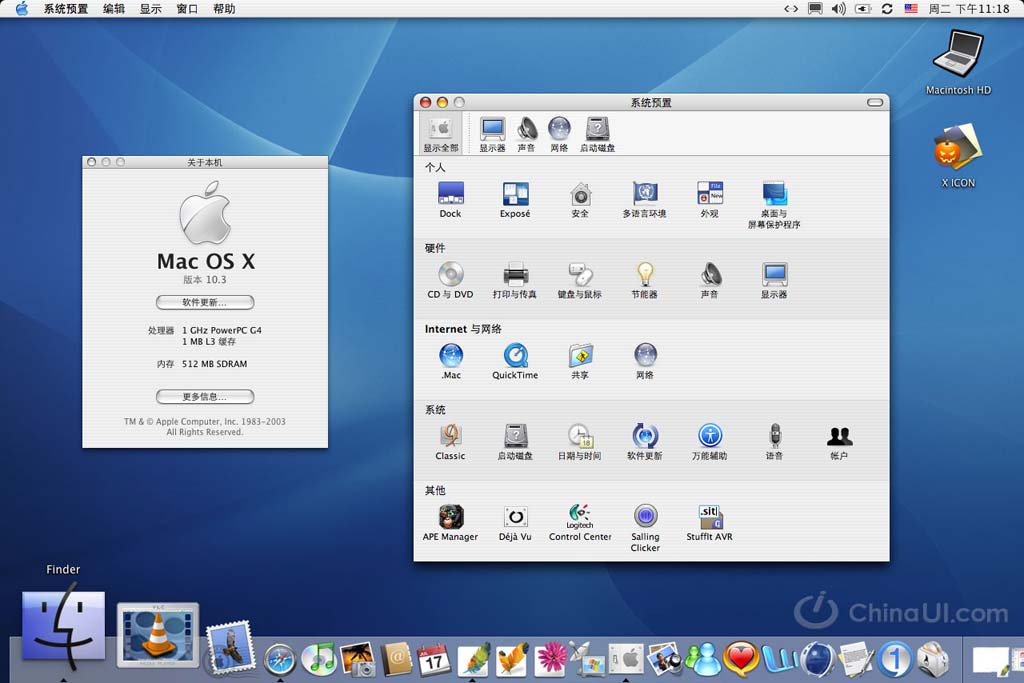Open the 节能器 (Energy Saver) pane
Screen dimensions: 1024x683
645,281
